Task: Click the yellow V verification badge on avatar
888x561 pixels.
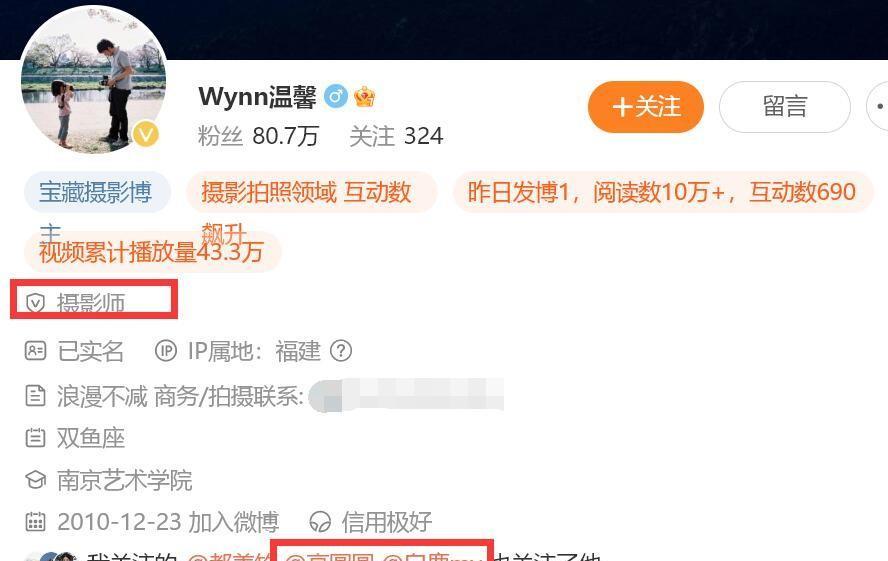Action: pyautogui.click(x=146, y=134)
